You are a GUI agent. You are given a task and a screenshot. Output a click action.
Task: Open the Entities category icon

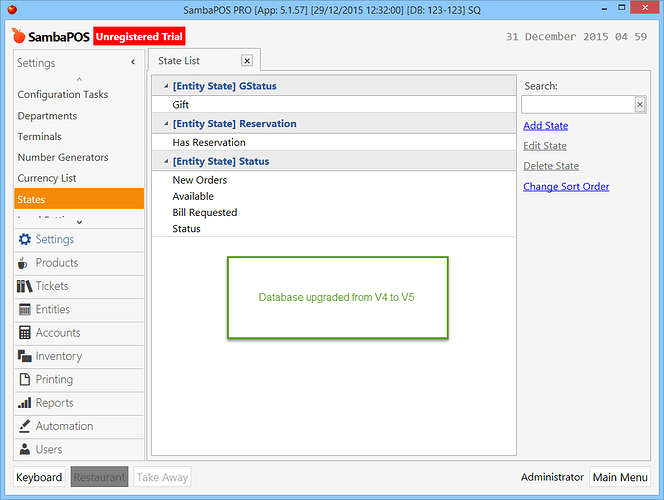(x=79, y=309)
